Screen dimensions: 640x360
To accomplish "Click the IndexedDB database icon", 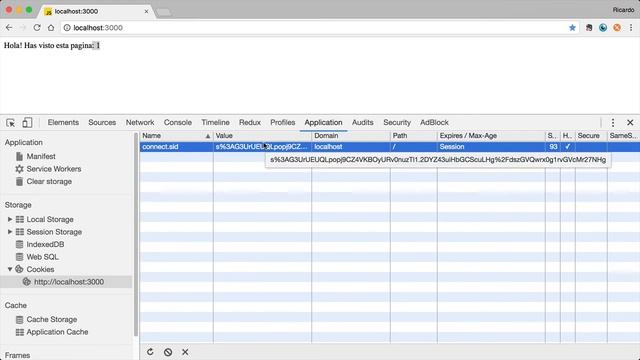I will [x=19, y=244].
